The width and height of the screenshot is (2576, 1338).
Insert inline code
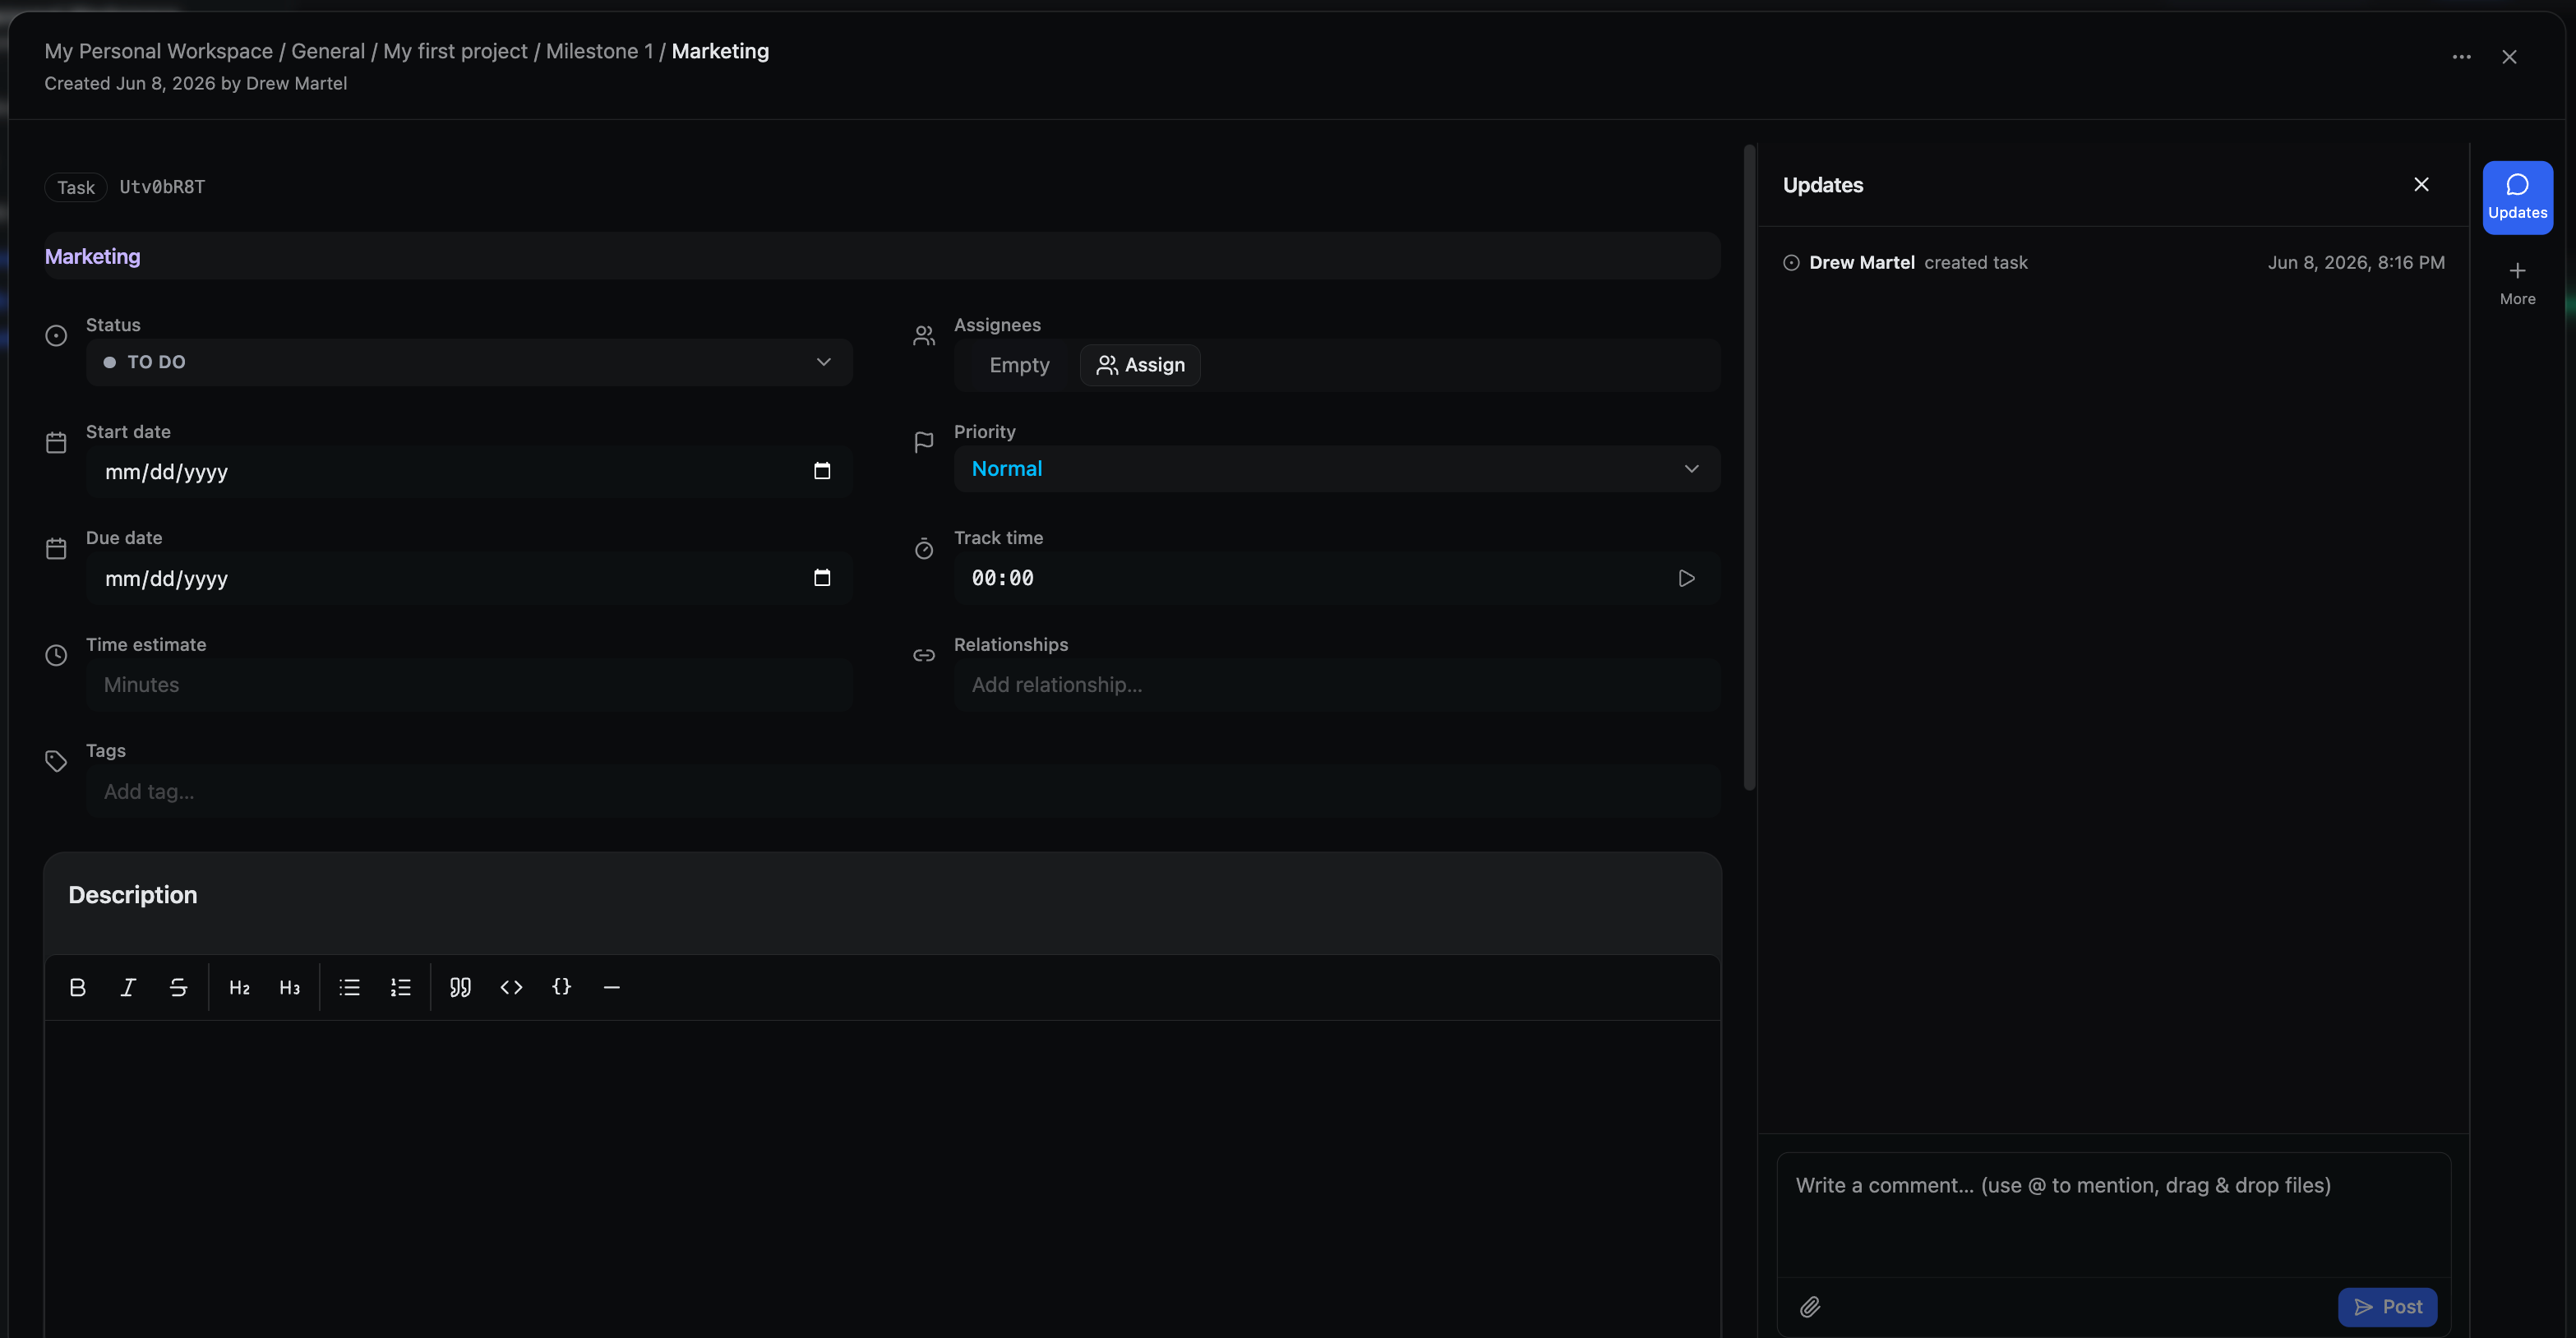[x=511, y=987]
